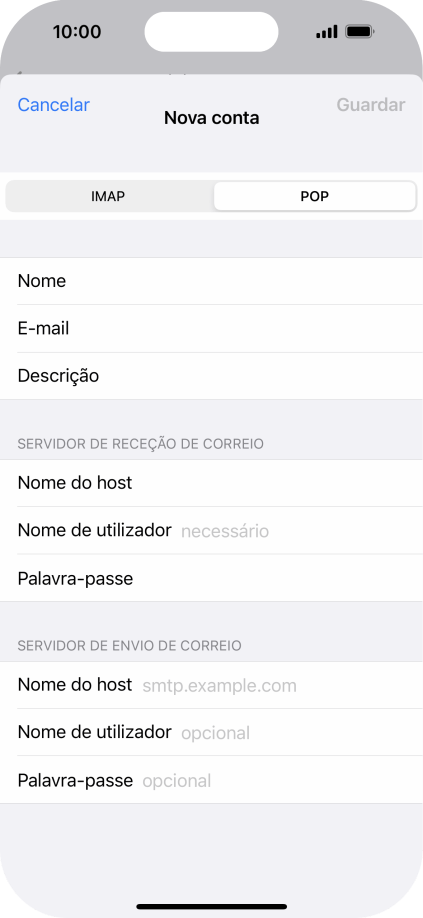Tap the Servidor de receção de correio header
423x918 pixels.
(140, 444)
